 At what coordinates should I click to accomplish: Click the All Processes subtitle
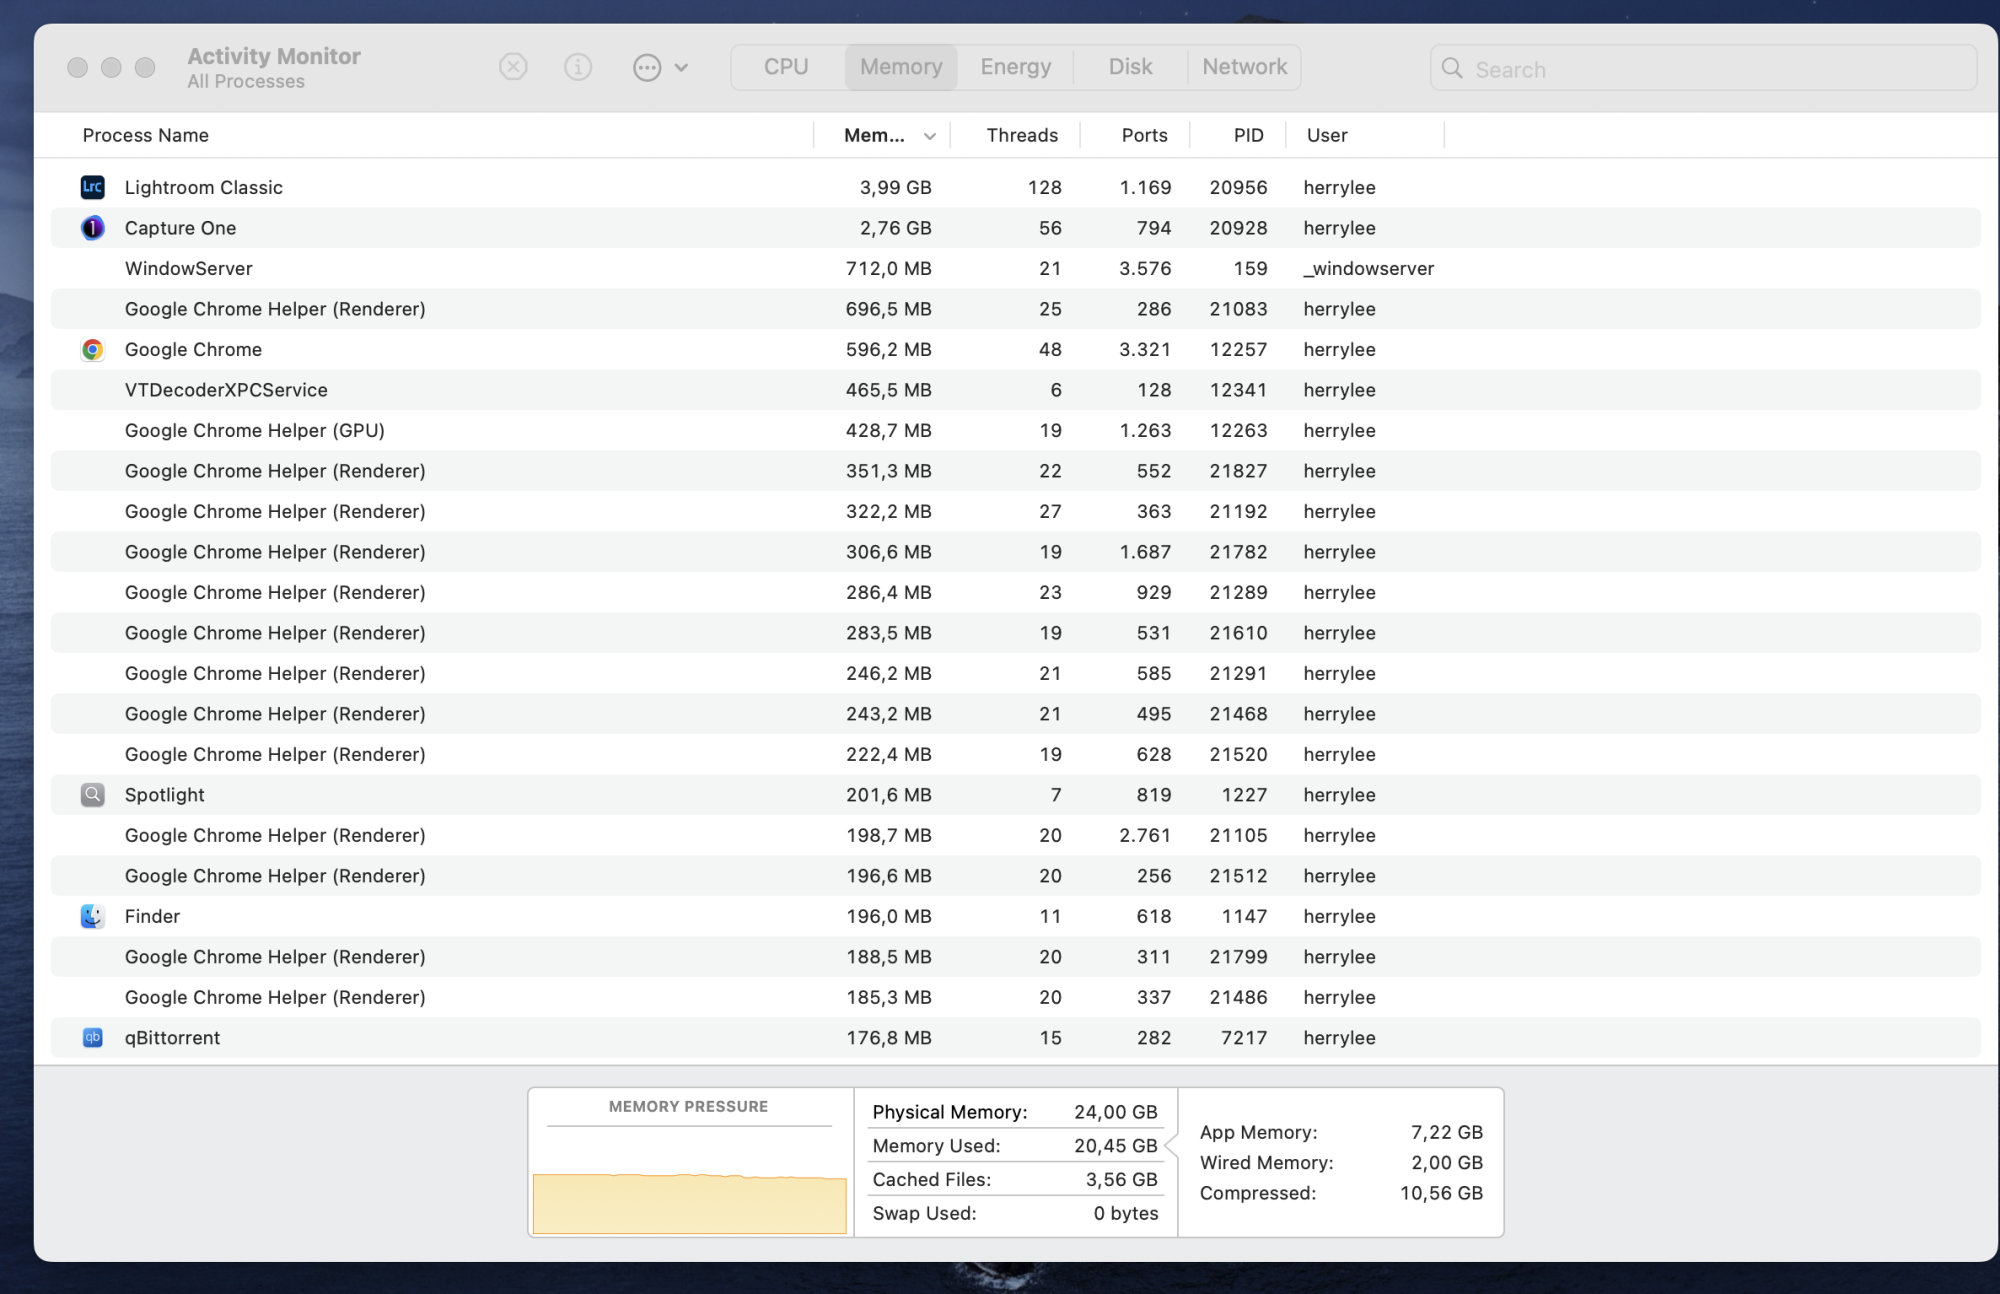[246, 82]
